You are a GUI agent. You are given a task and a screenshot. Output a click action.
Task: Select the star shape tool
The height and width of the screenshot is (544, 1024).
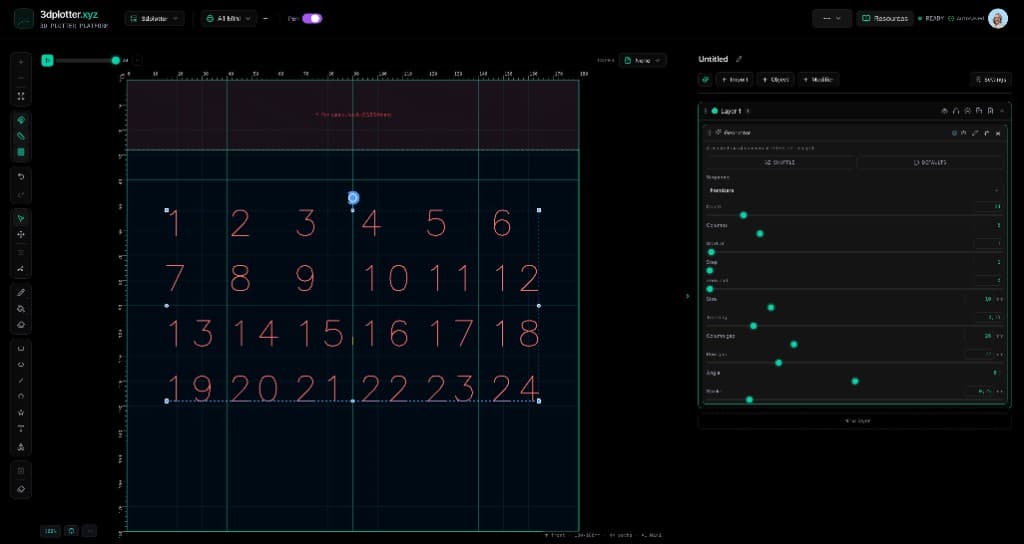[x=21, y=413]
